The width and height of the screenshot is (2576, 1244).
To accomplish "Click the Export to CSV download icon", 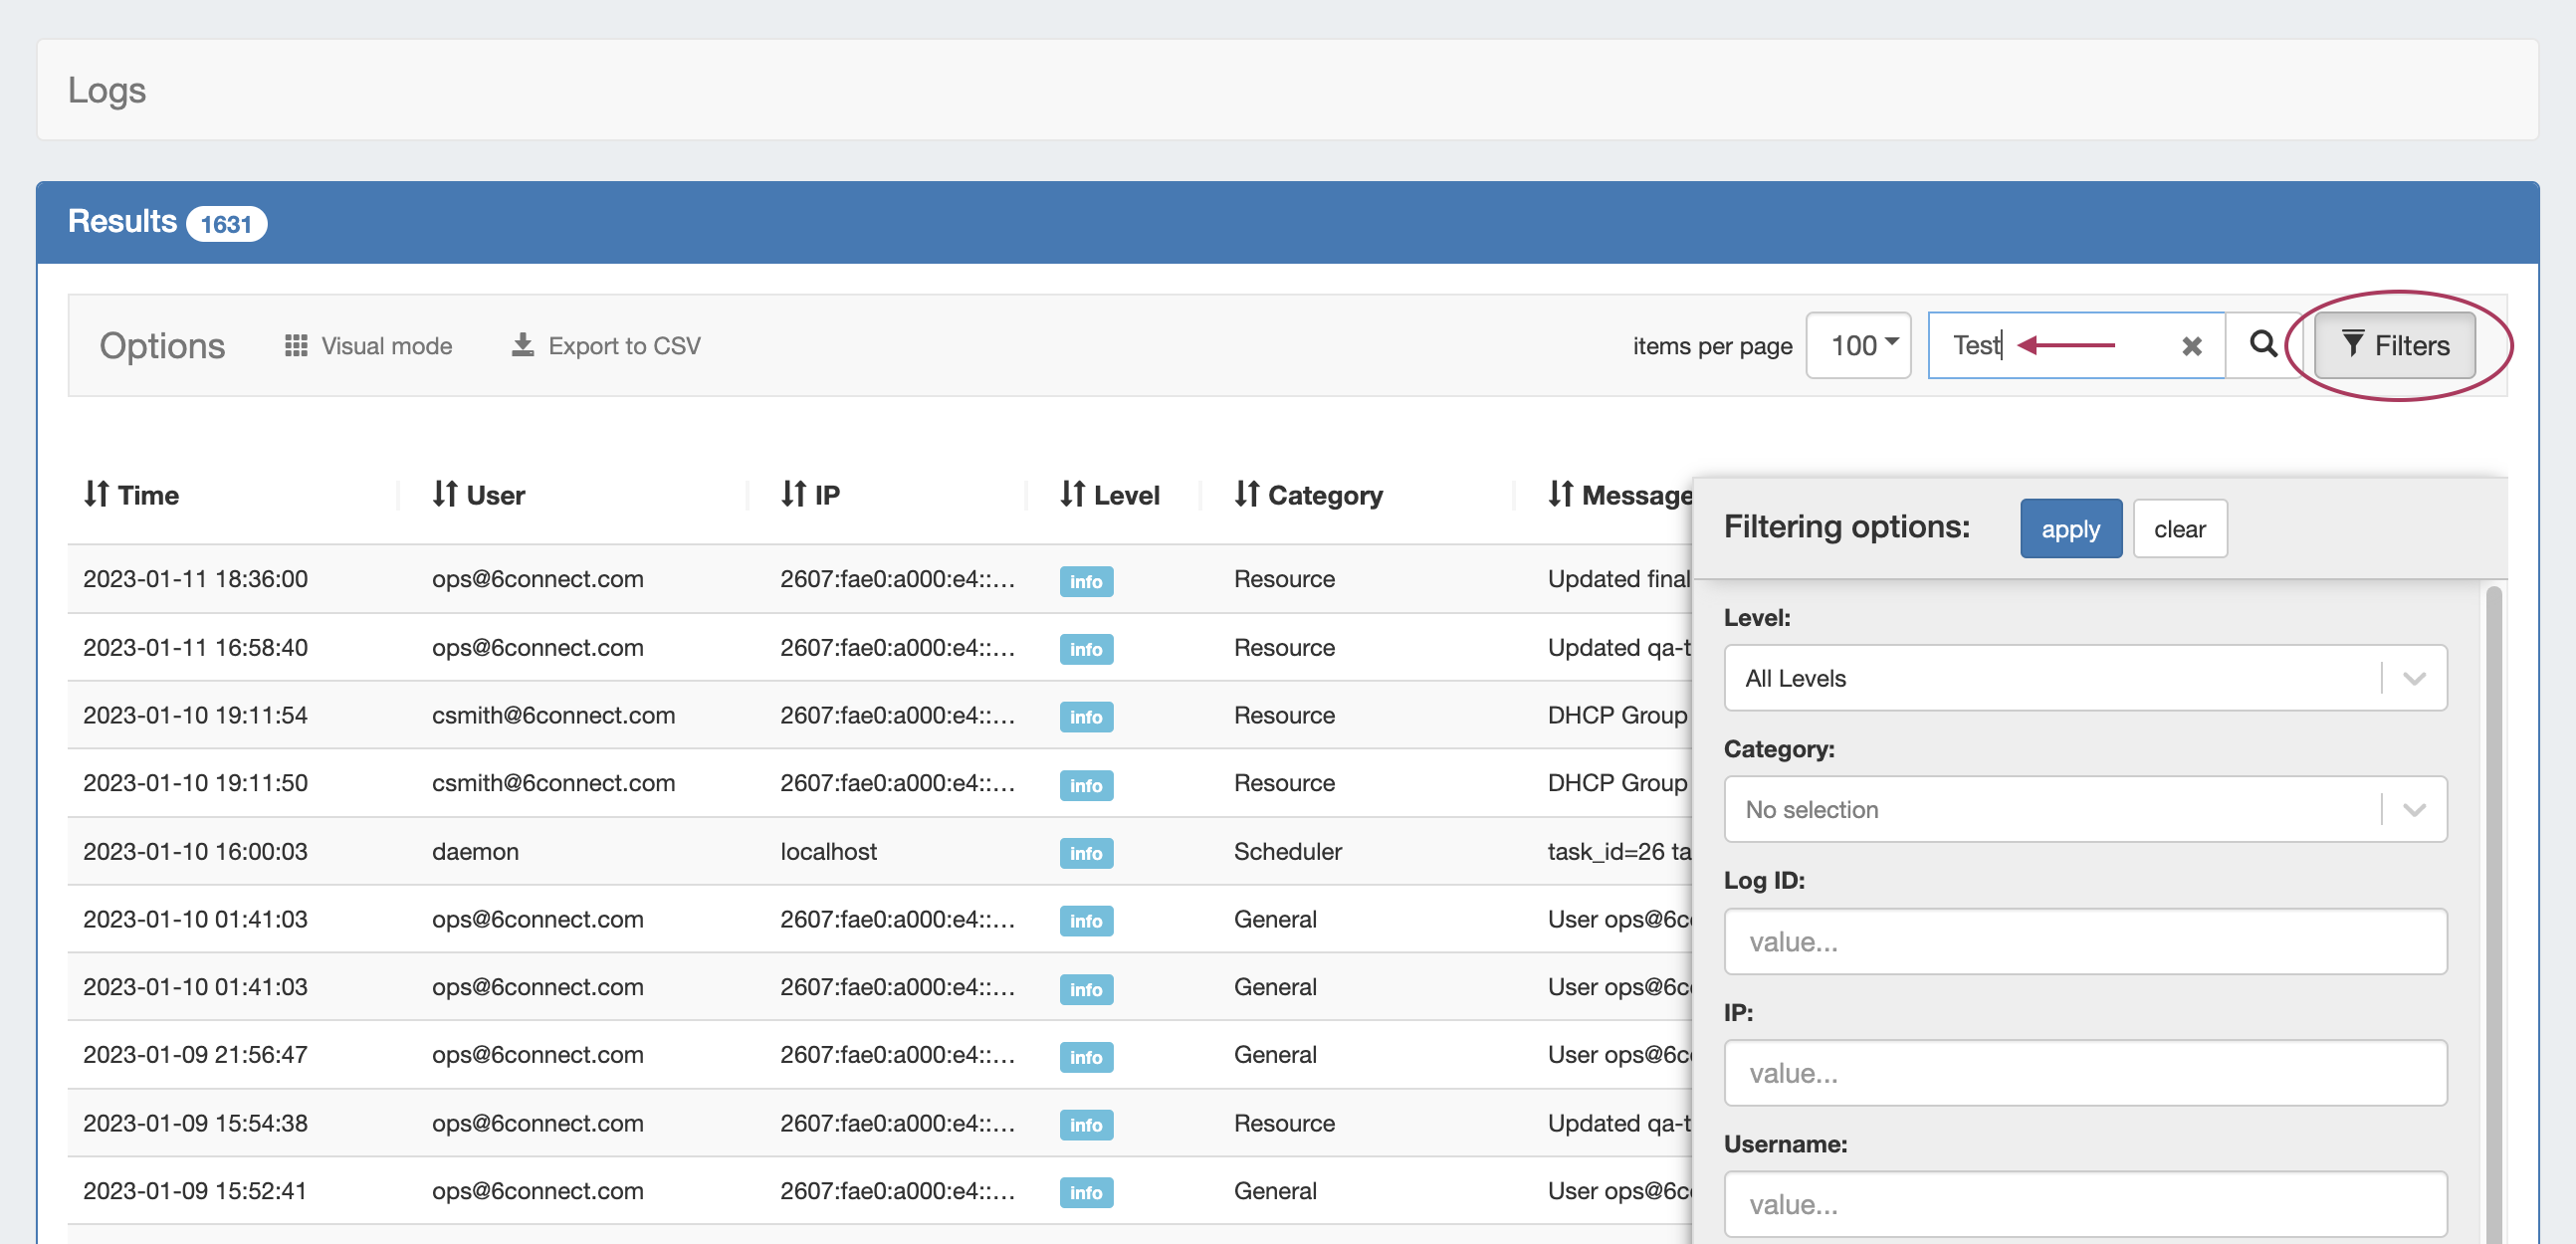I will point(522,345).
